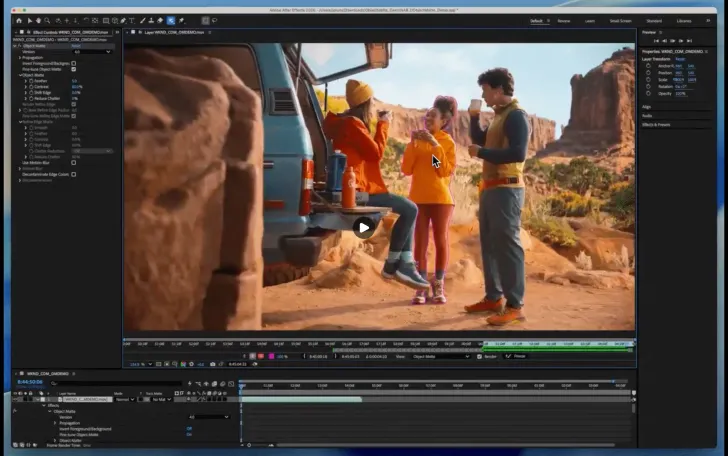Click the snapshot camera icon below viewer
Image resolution: width=728 pixels, height=456 pixels.
click(x=213, y=364)
